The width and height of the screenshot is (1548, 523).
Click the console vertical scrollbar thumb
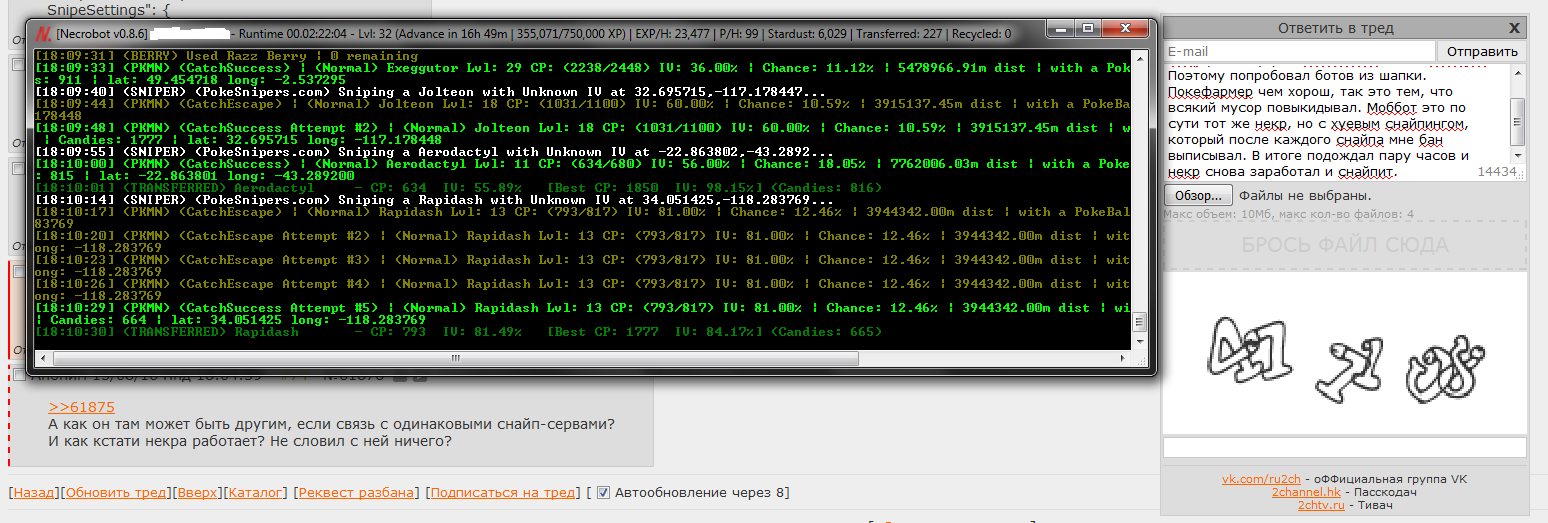tap(1138, 320)
